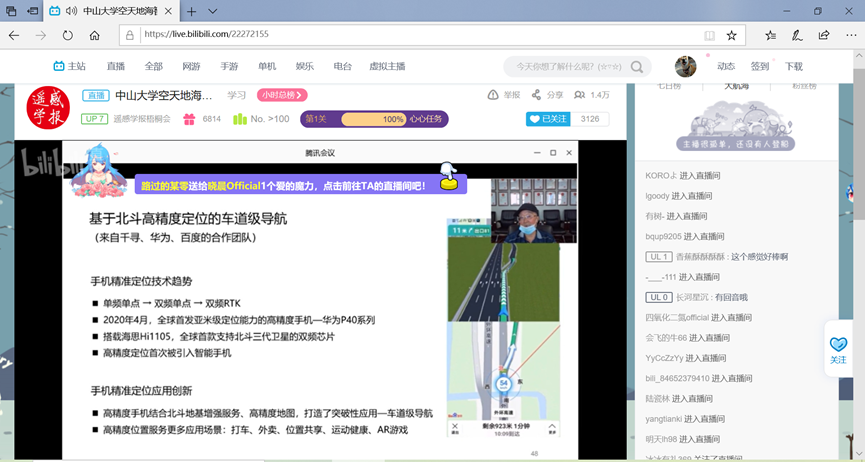Expand the 小时总榜 ranking badge
The width and height of the screenshot is (865, 462).
281,95
